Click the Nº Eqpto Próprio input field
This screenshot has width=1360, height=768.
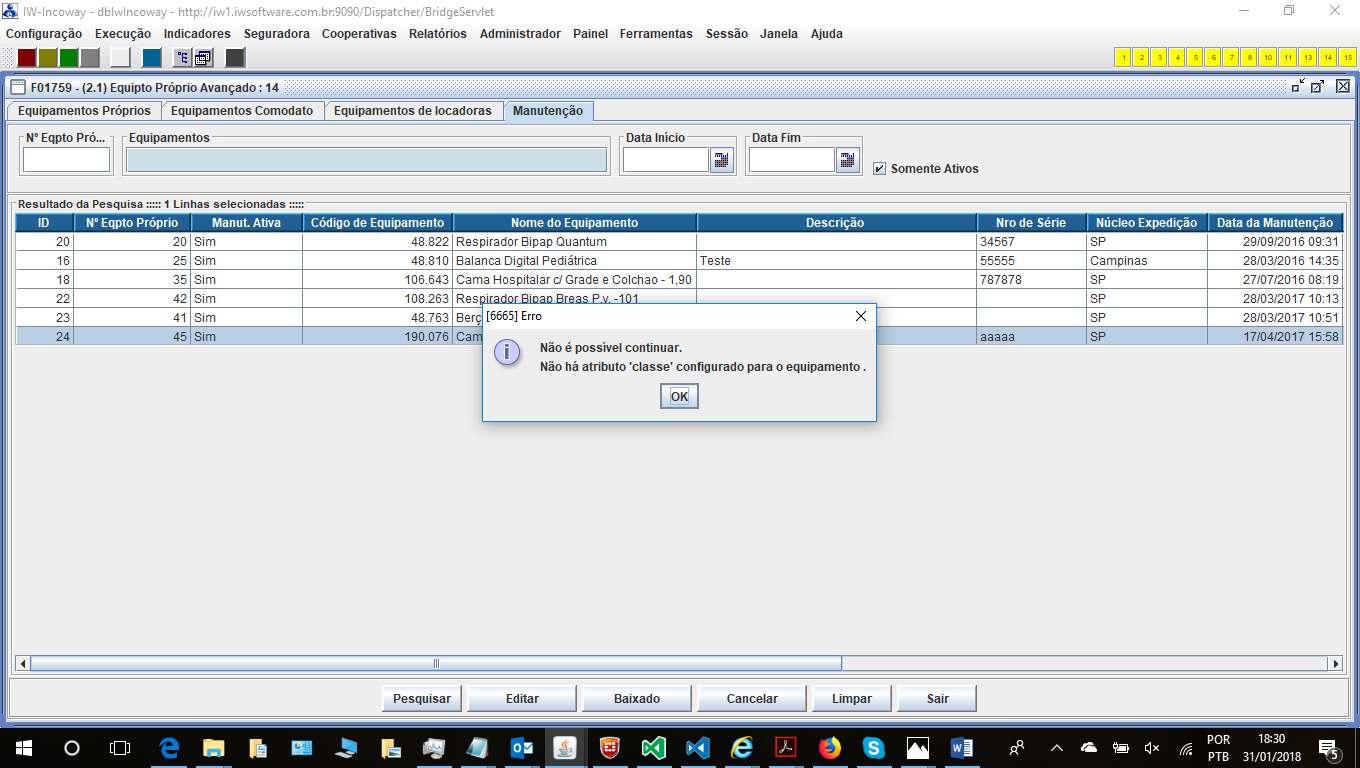pos(66,160)
